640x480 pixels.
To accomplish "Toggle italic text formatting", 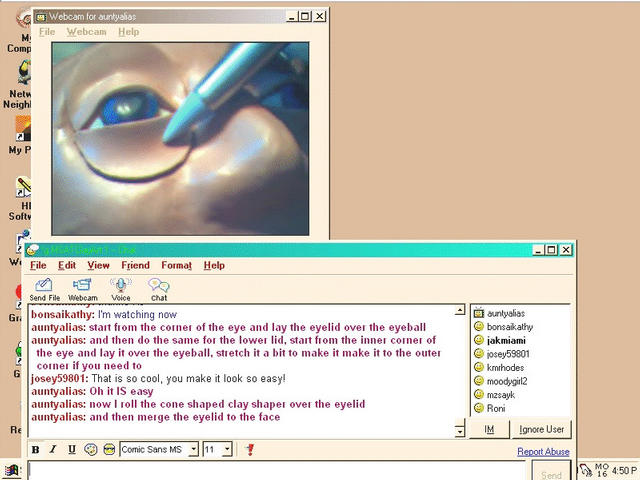I will coord(53,449).
